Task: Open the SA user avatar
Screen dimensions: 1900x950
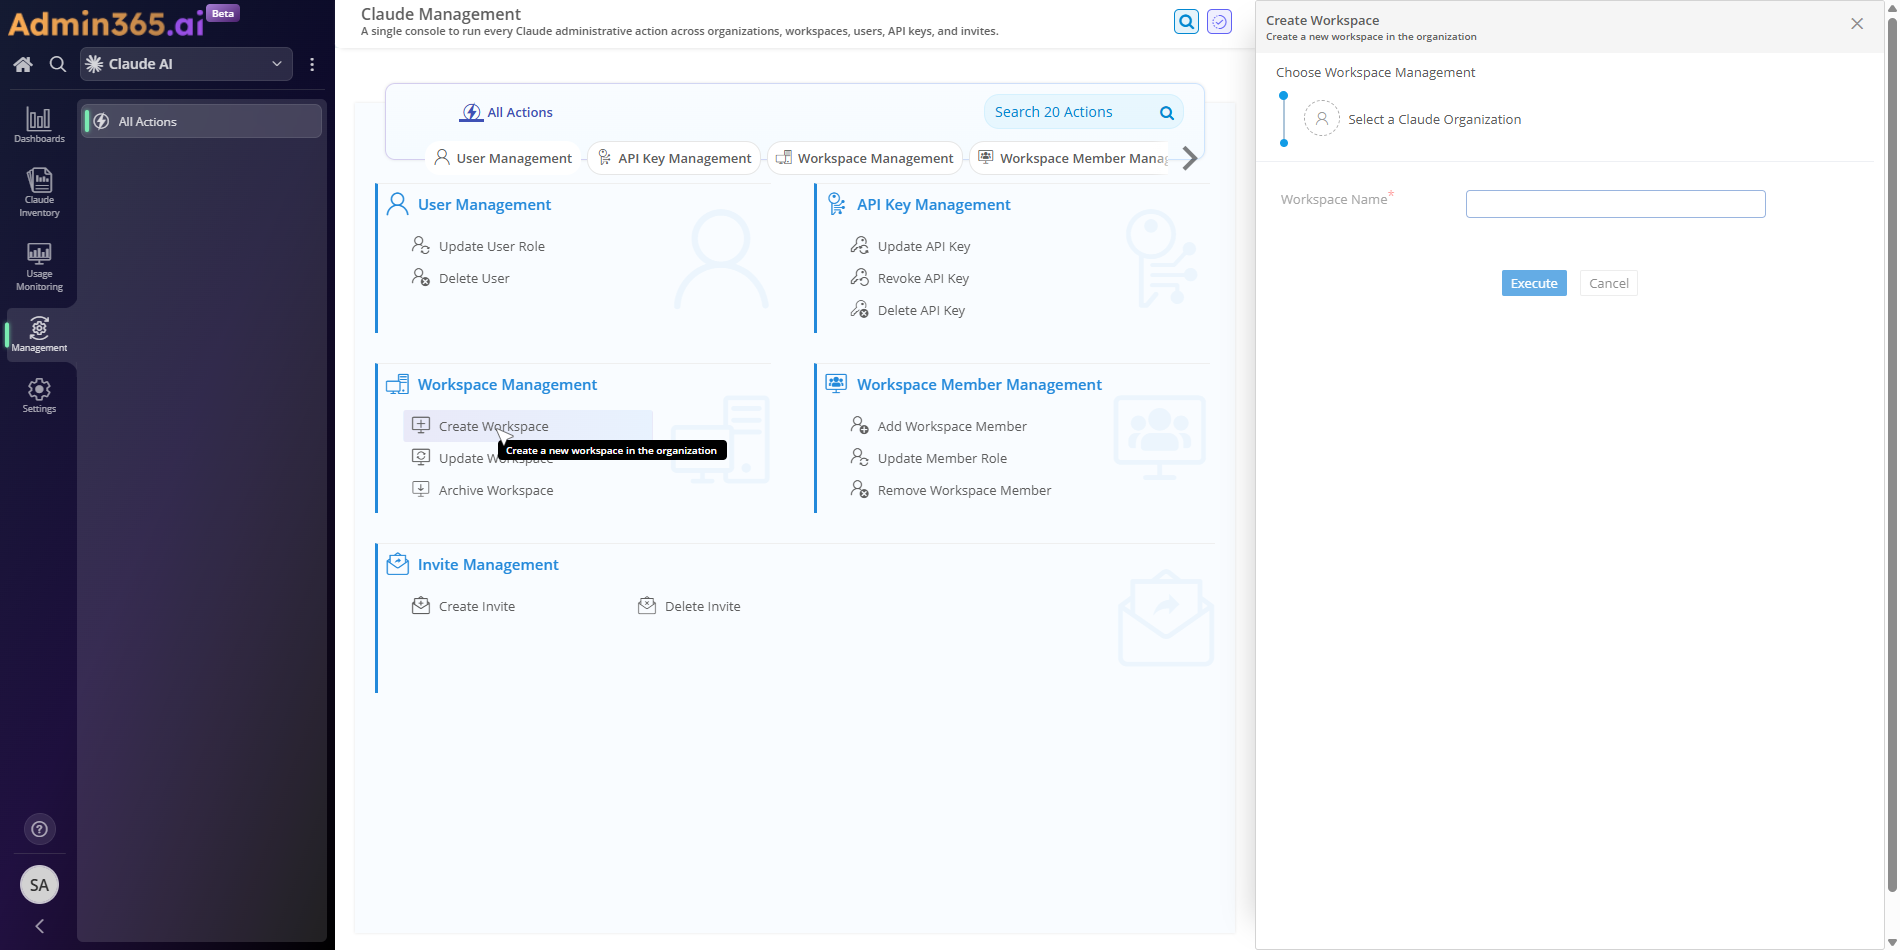Action: 39,885
